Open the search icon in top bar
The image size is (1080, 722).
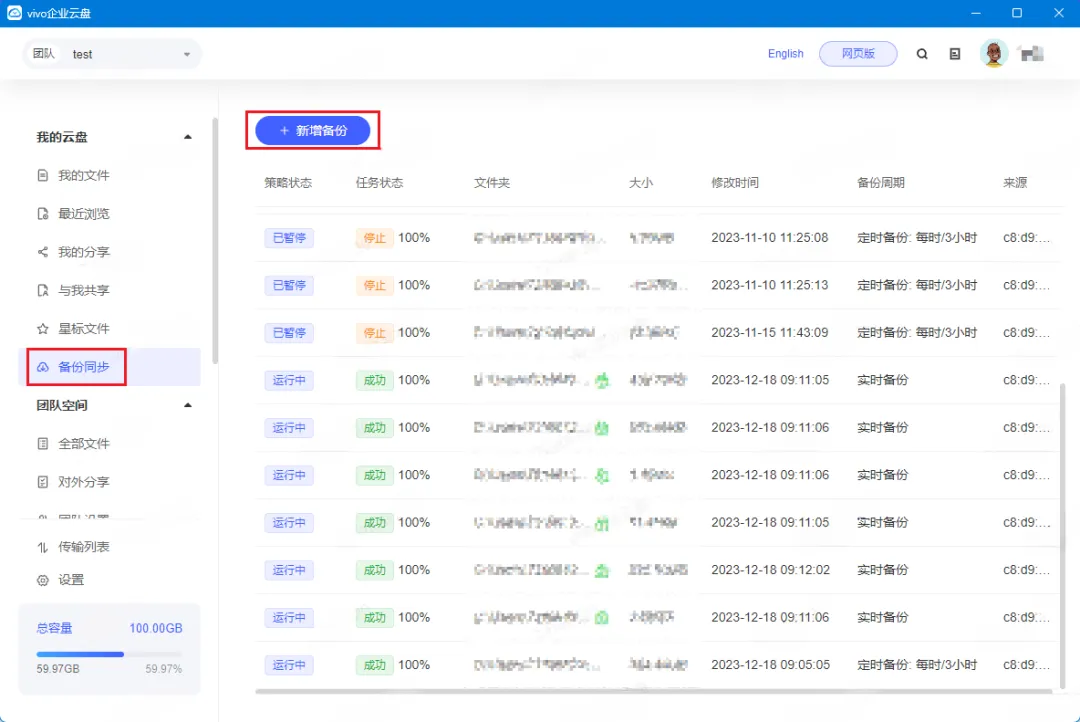click(922, 54)
